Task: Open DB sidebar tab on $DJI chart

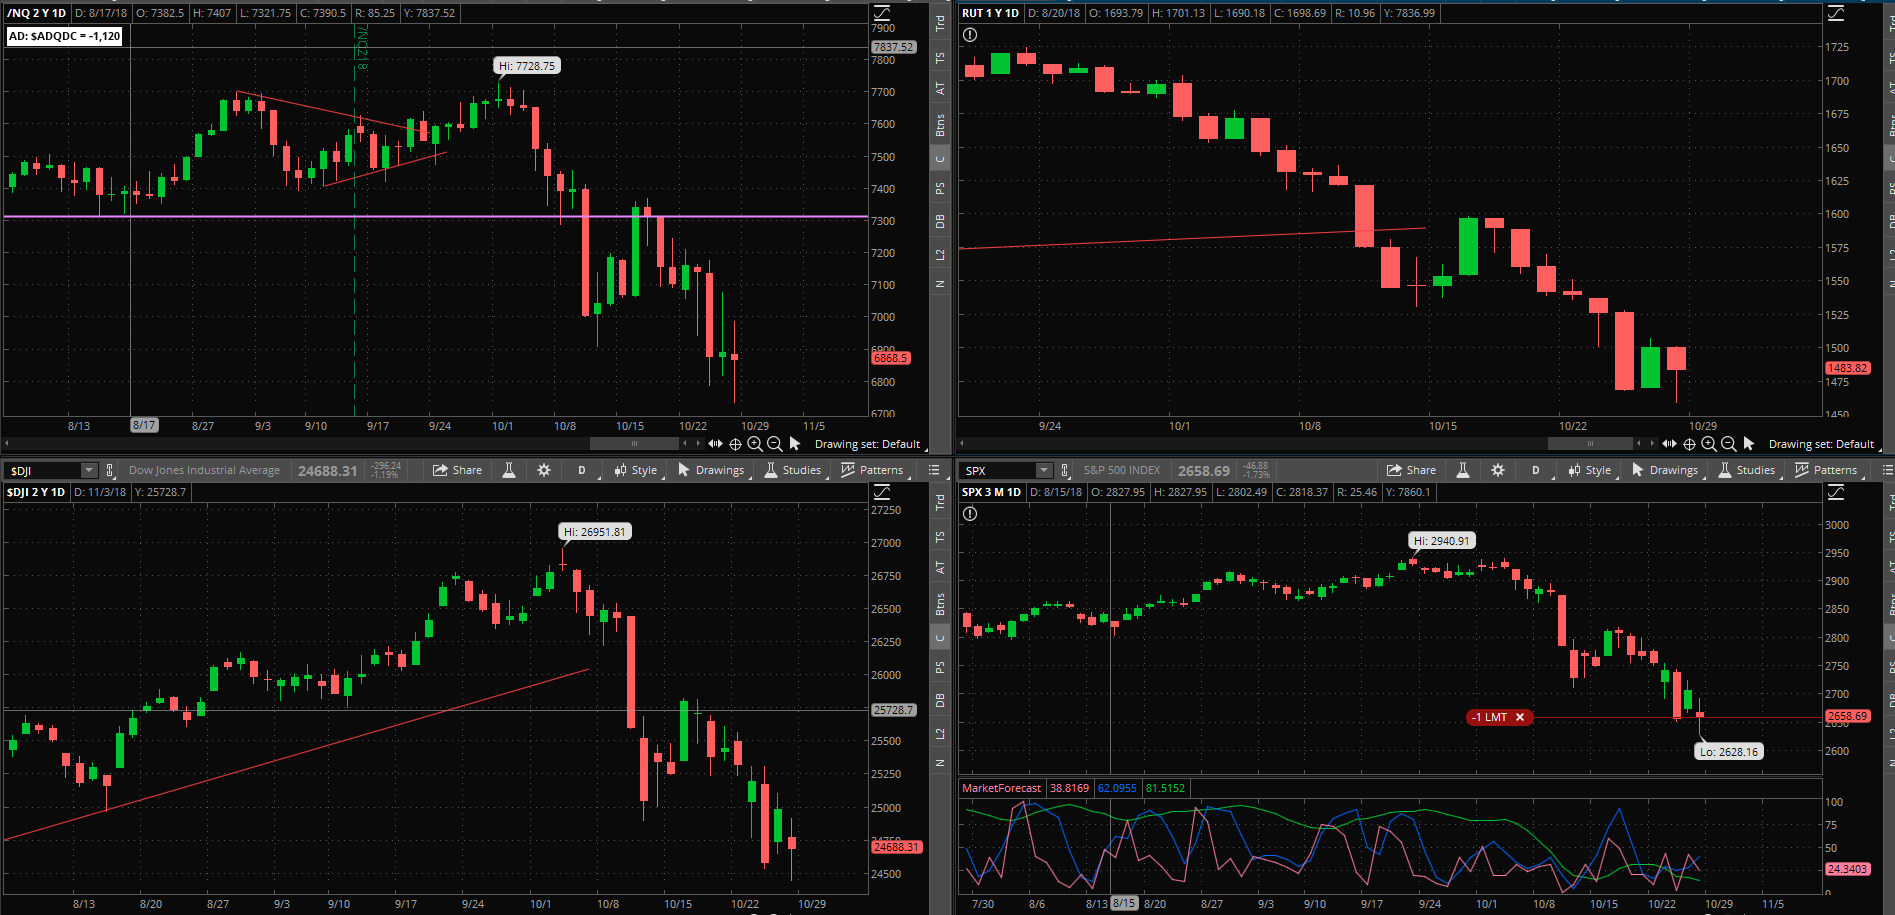Action: [940, 701]
